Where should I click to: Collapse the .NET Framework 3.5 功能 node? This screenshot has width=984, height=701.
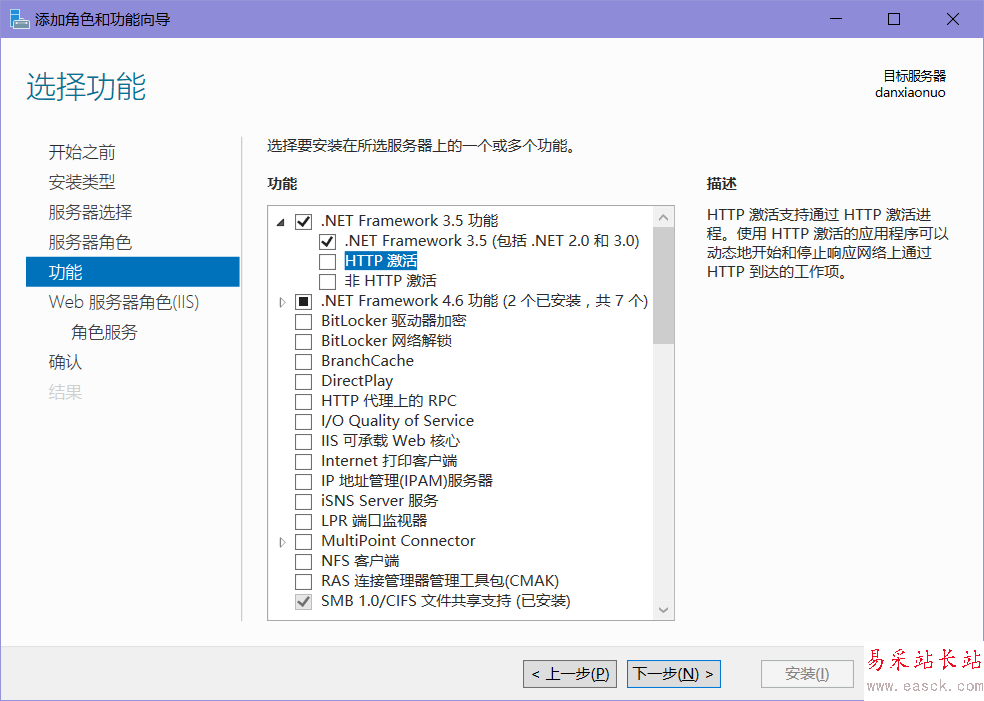[x=281, y=222]
